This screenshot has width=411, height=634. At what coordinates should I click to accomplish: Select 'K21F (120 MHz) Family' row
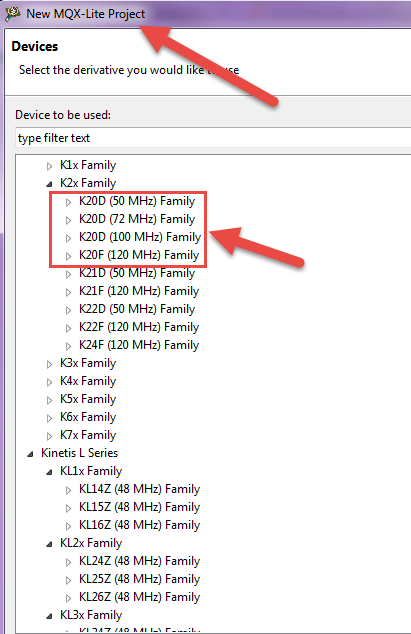point(139,291)
